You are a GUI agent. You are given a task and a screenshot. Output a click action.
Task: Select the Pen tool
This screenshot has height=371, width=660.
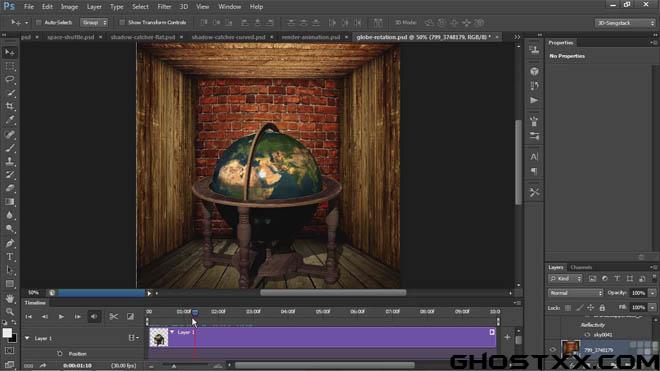(10, 243)
